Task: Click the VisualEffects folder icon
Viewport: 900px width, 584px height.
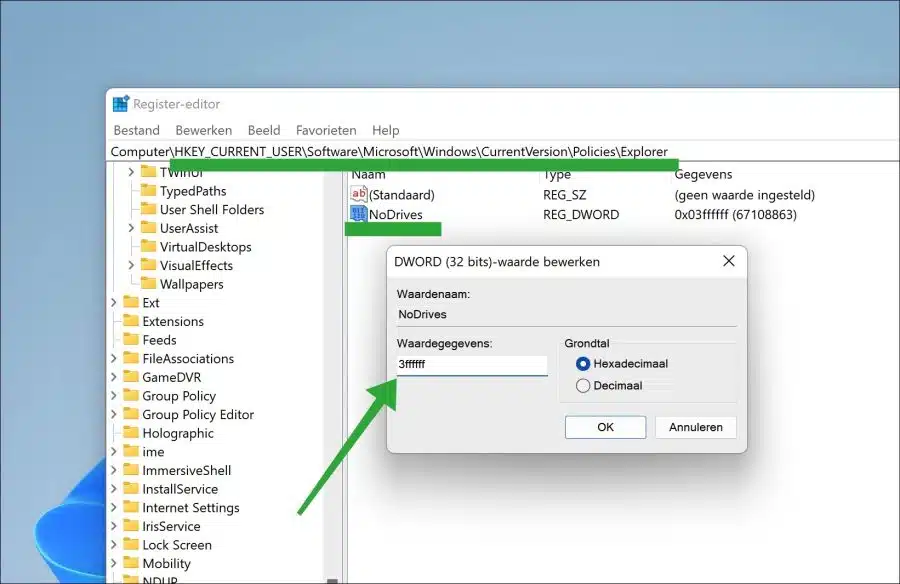Action: [149, 265]
